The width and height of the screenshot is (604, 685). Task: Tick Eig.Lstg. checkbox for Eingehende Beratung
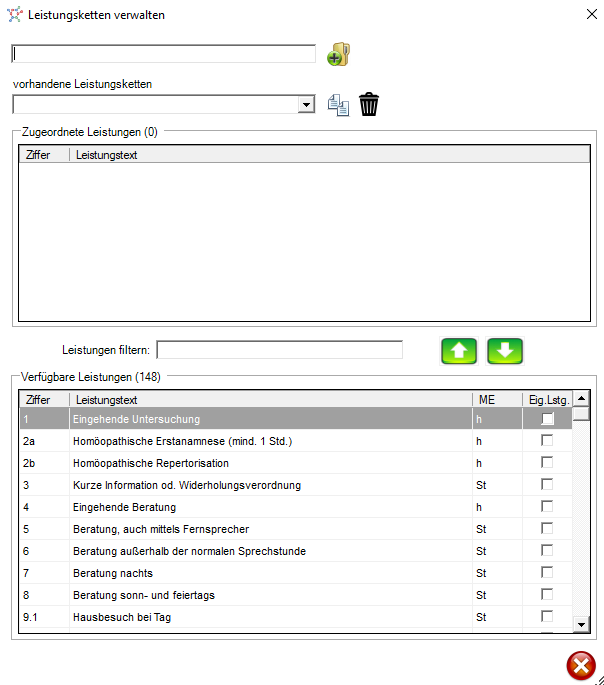547,506
